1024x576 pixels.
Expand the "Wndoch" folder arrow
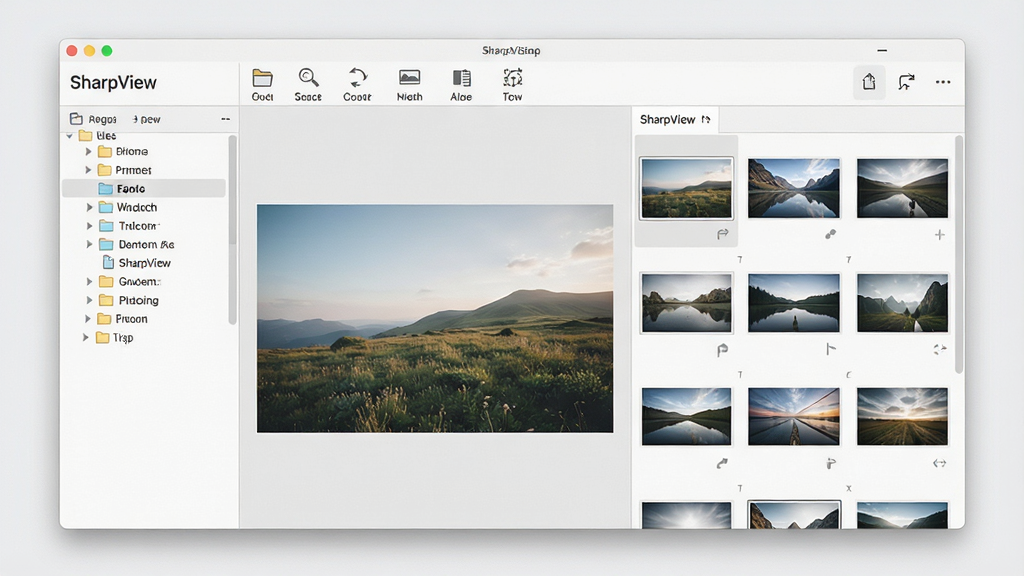[x=89, y=207]
